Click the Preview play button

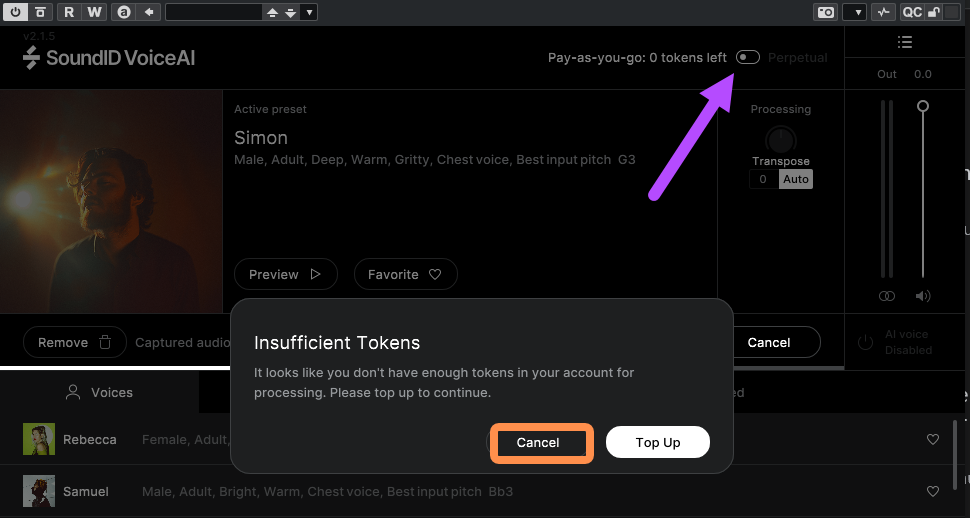(286, 274)
